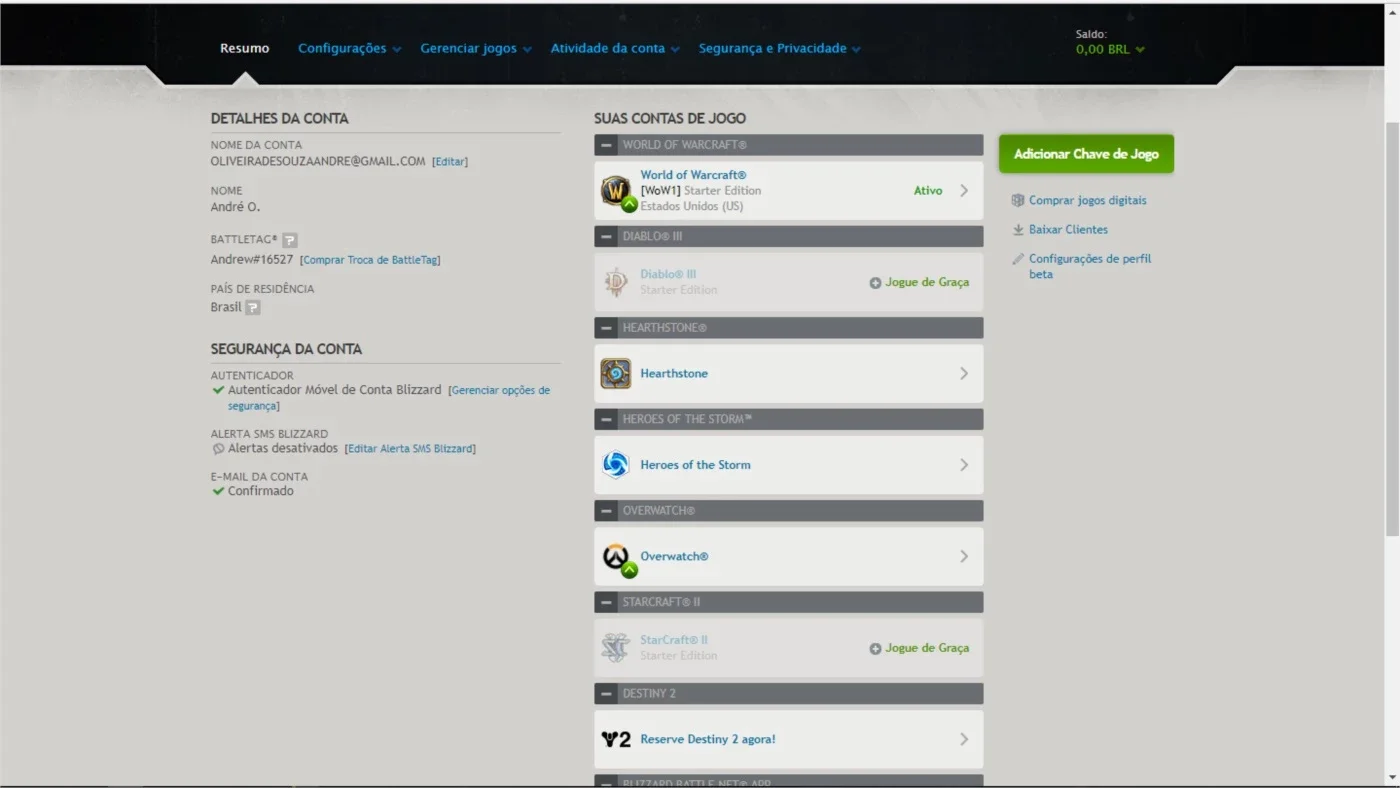Open Overwatch row chevron arrow
The image size is (1400, 788).
pyautogui.click(x=964, y=557)
